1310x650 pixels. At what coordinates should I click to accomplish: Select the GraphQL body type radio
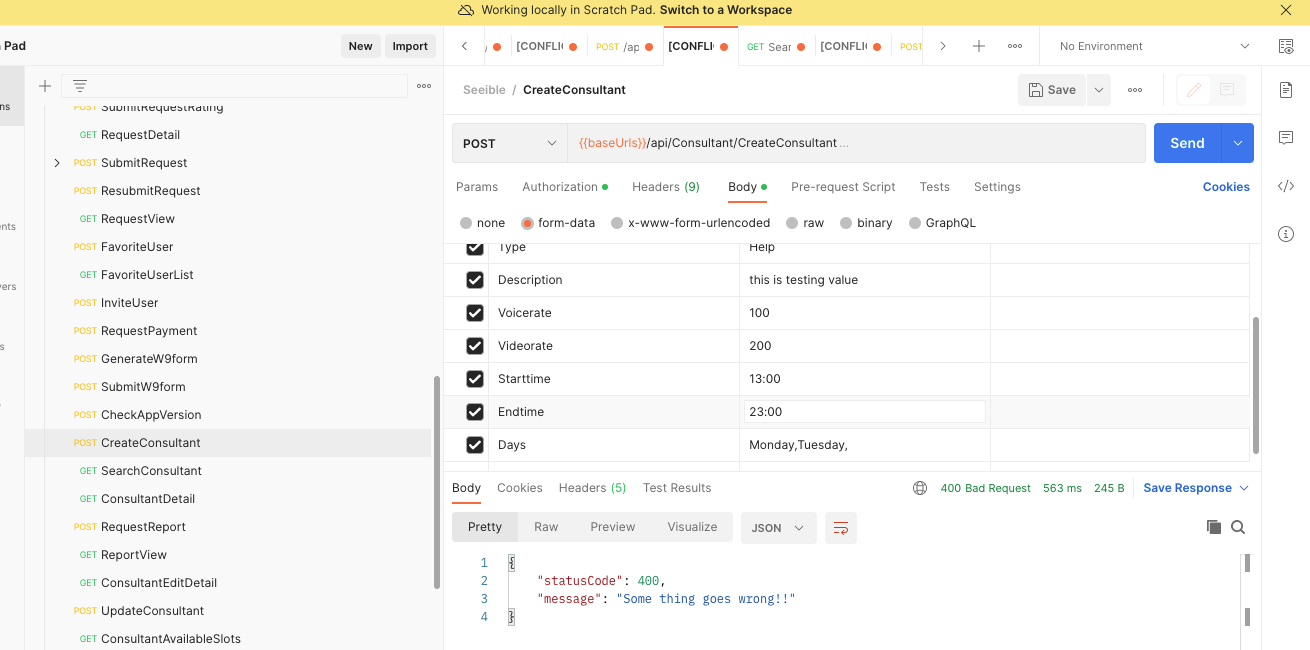click(915, 223)
